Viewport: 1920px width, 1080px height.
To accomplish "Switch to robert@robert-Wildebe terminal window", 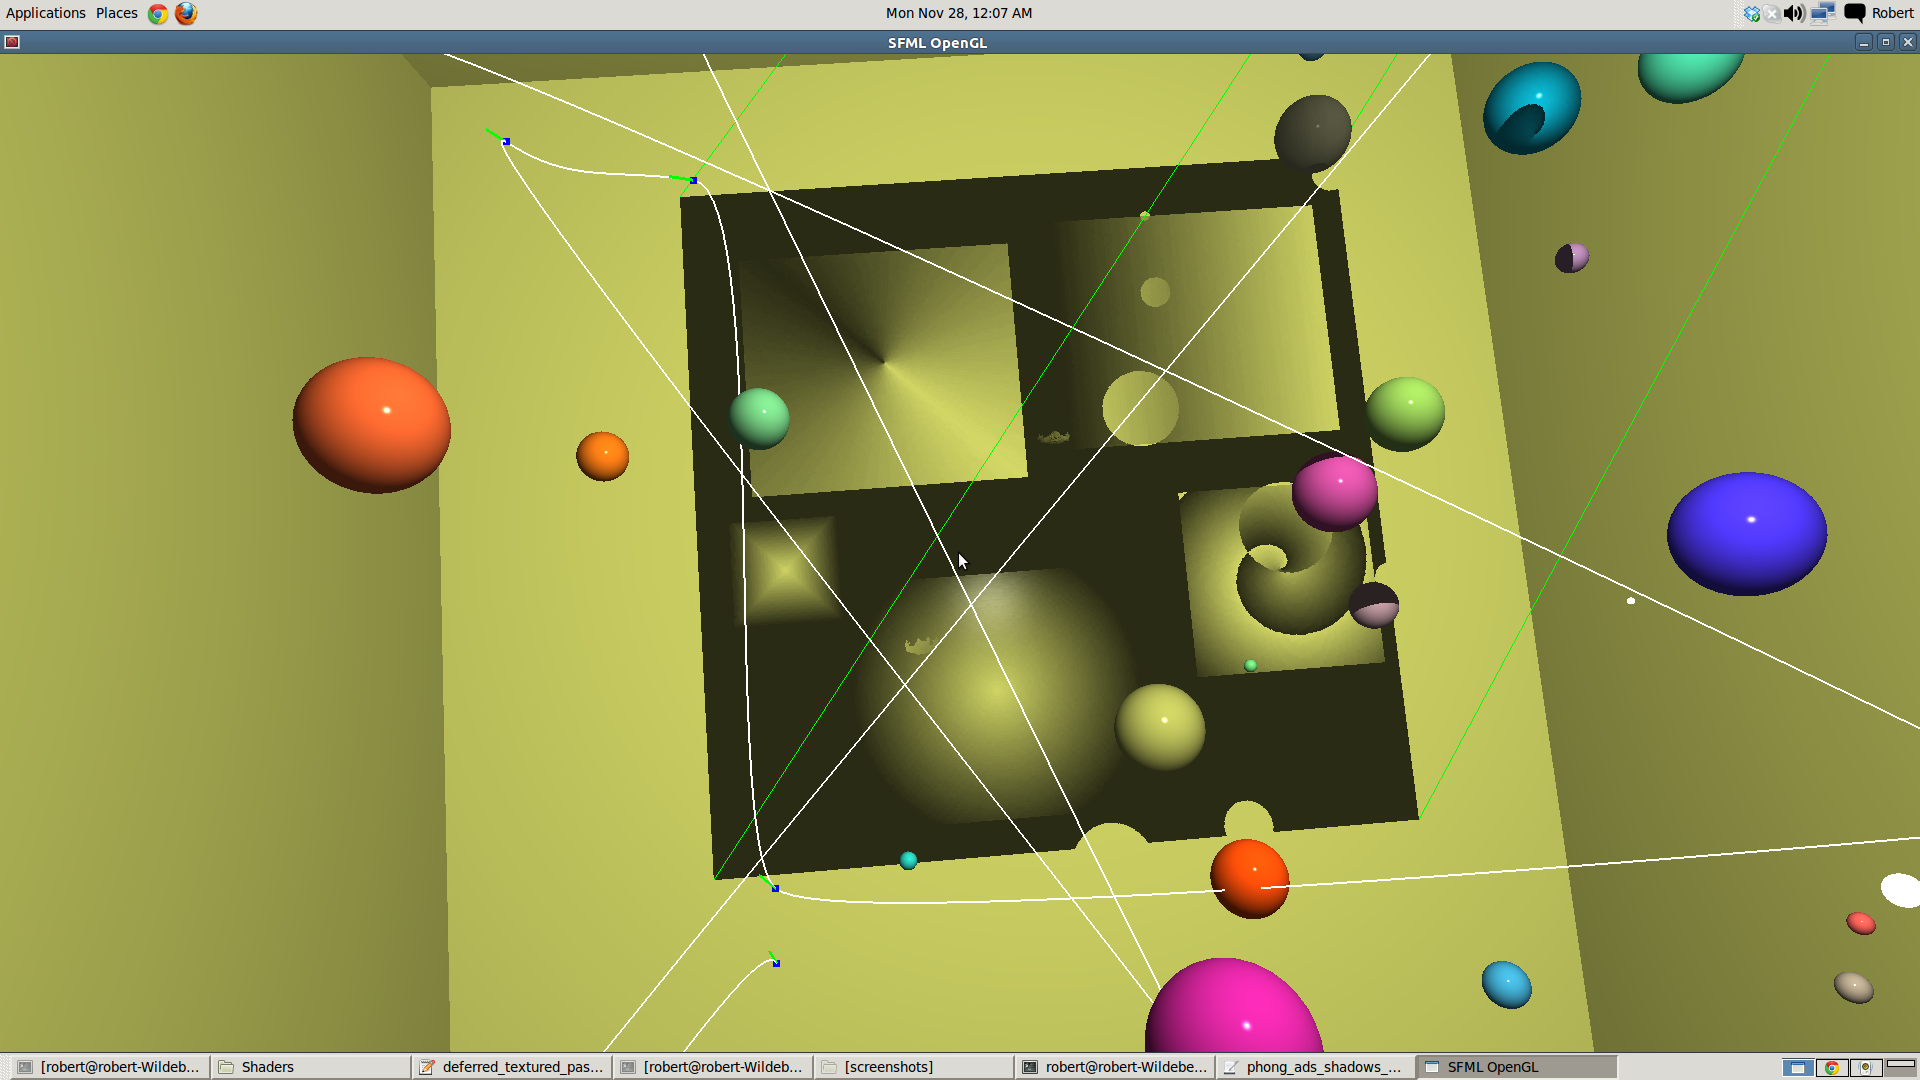I will [1115, 1067].
